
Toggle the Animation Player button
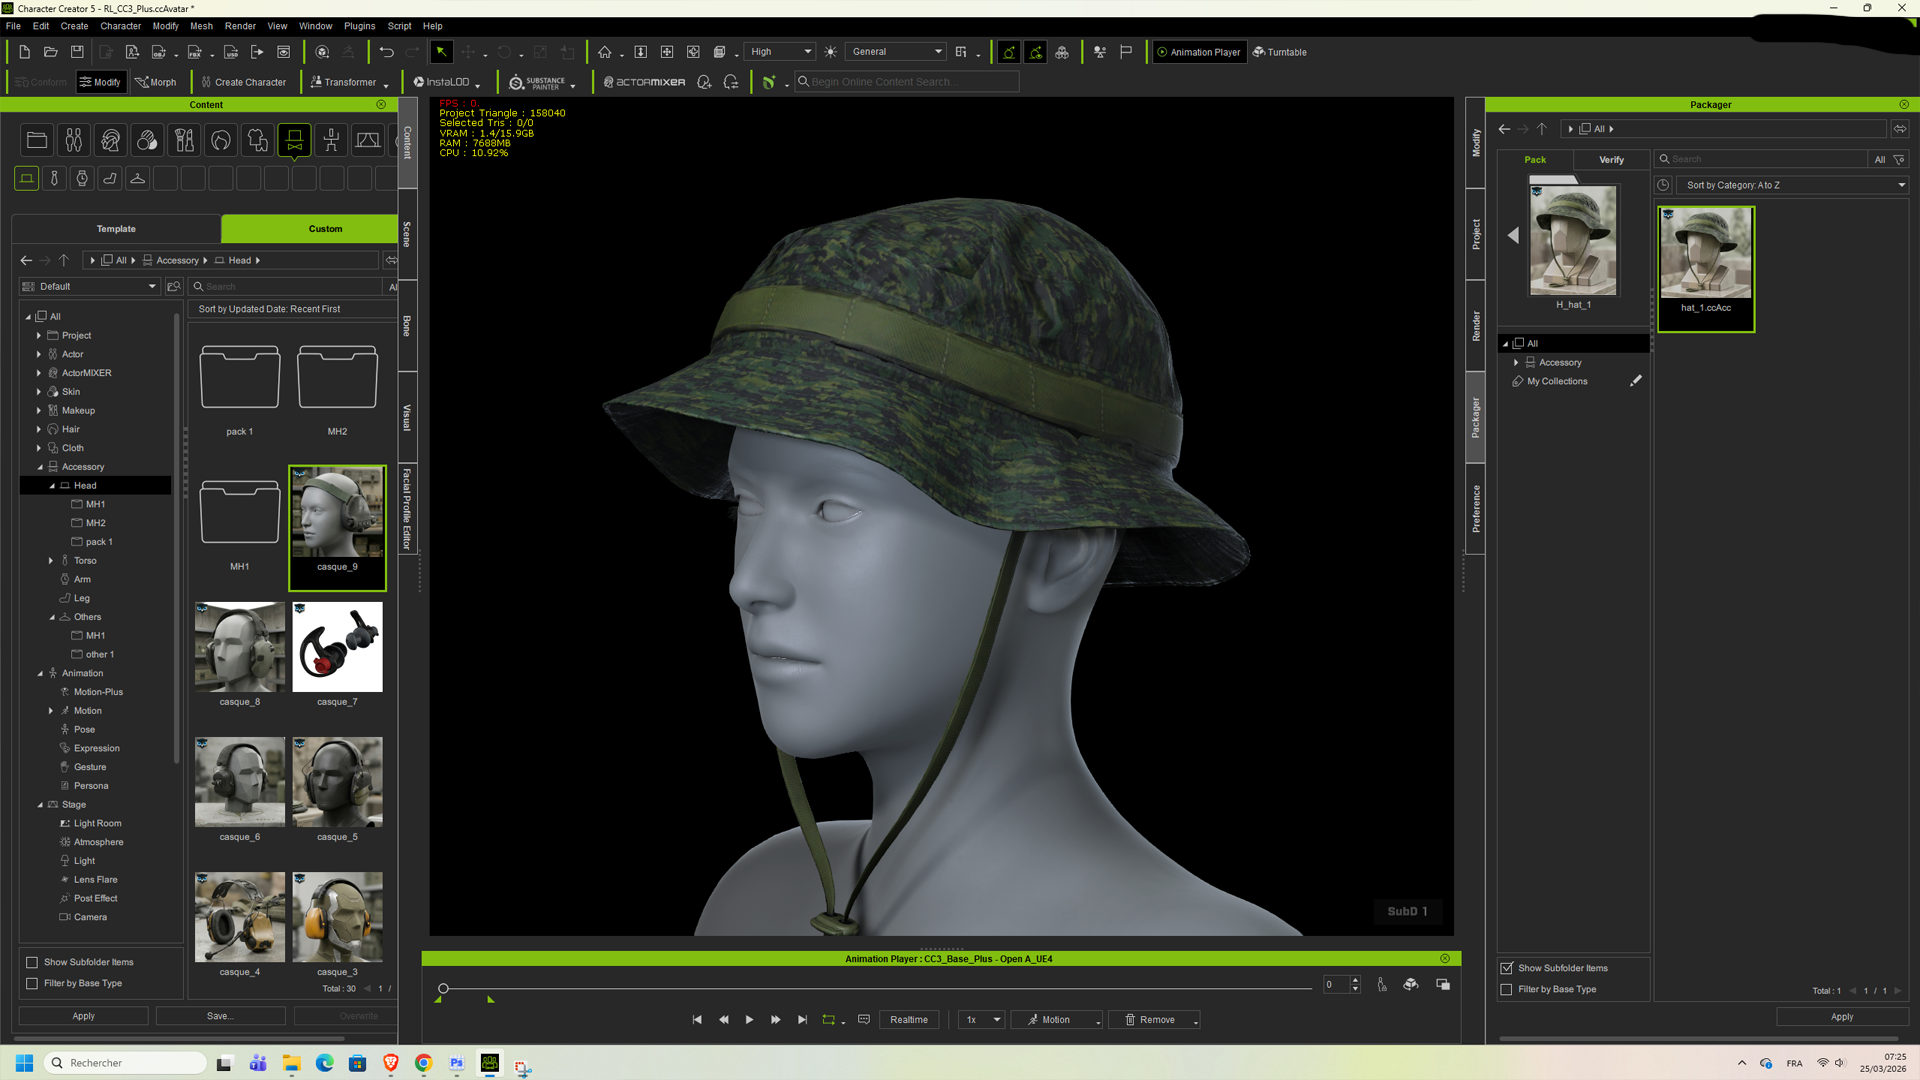[x=1199, y=52]
